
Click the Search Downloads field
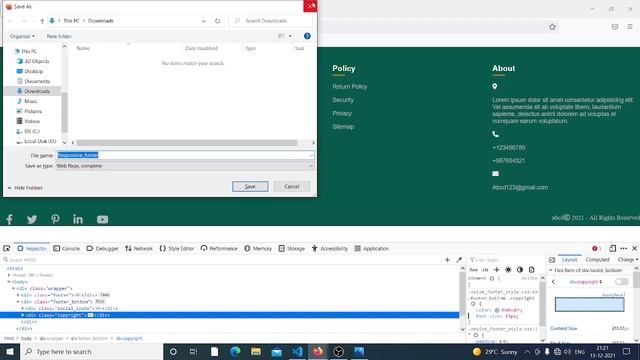click(271, 21)
